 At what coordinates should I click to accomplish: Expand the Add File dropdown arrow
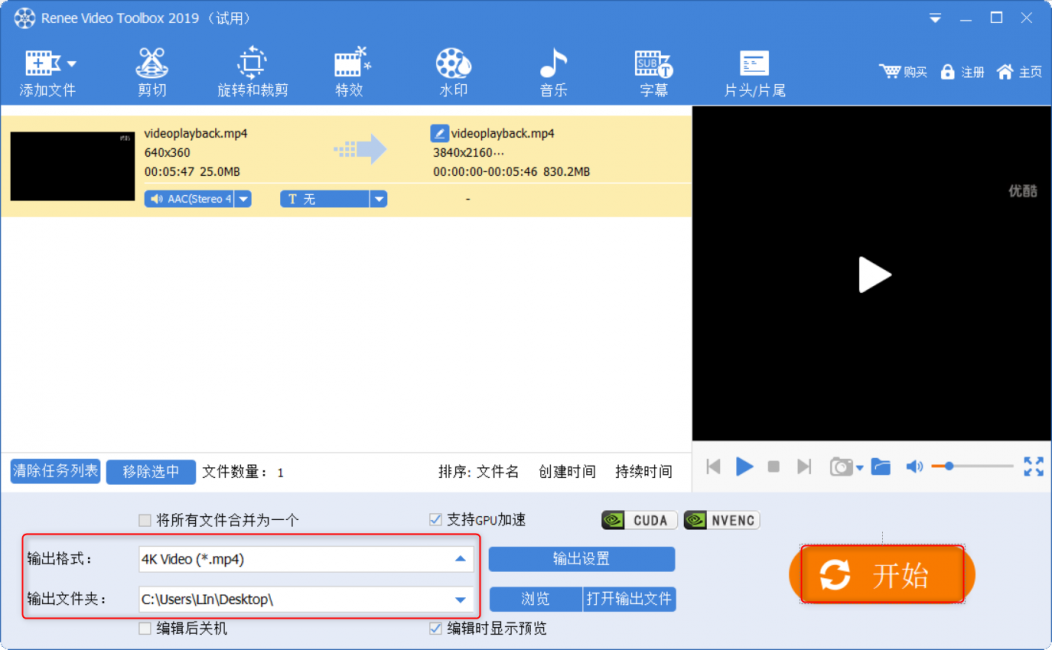click(x=72, y=64)
